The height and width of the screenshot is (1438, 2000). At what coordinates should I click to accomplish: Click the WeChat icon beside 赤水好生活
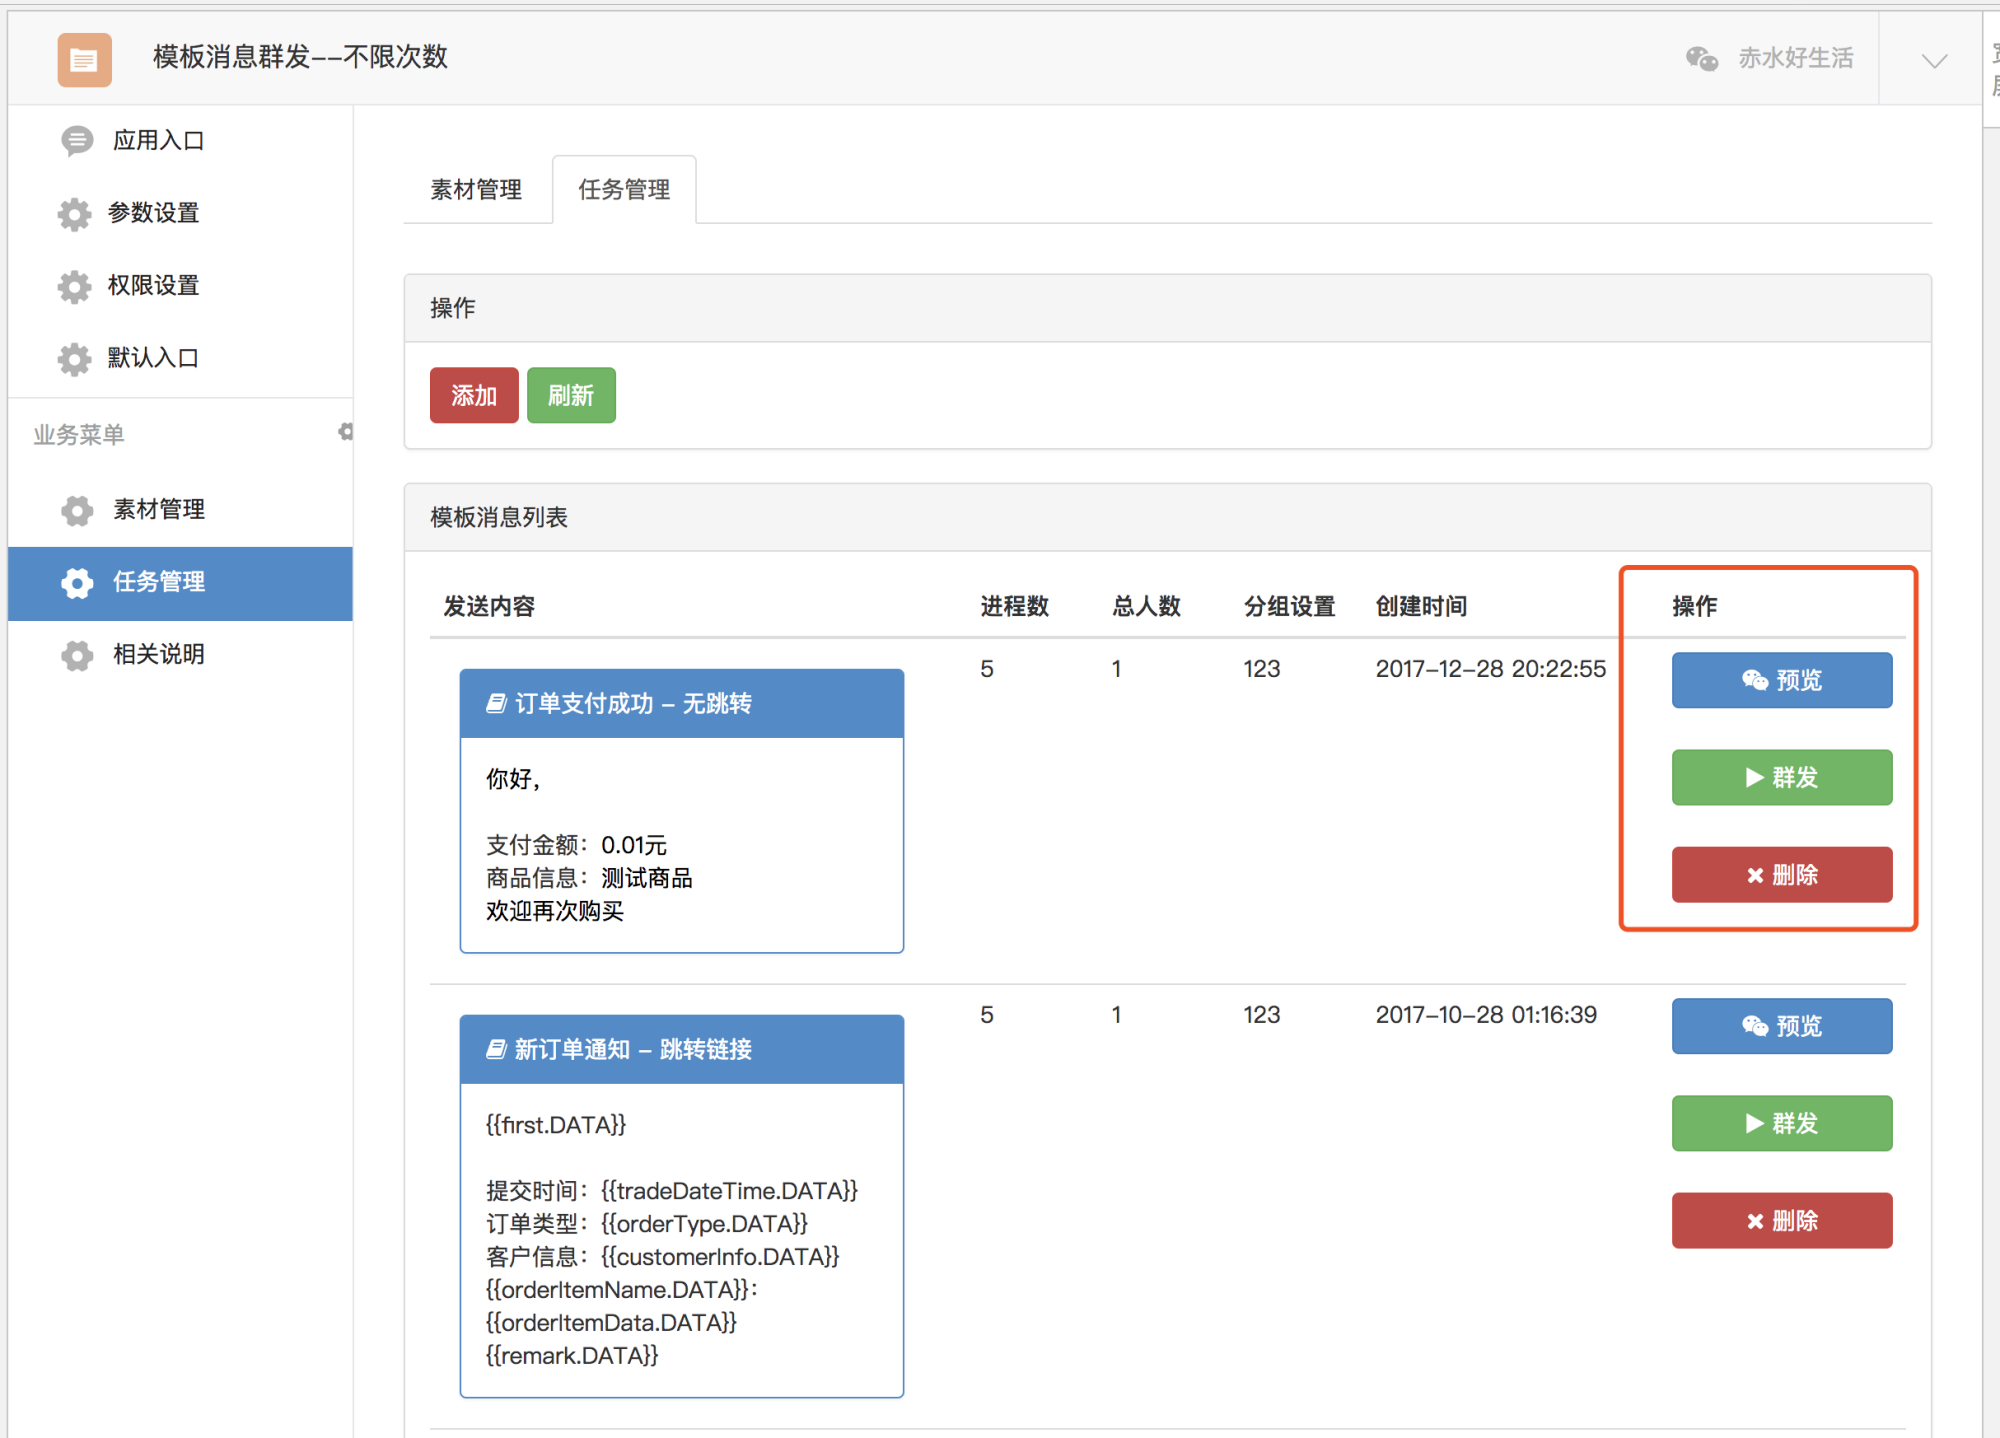tap(1701, 58)
